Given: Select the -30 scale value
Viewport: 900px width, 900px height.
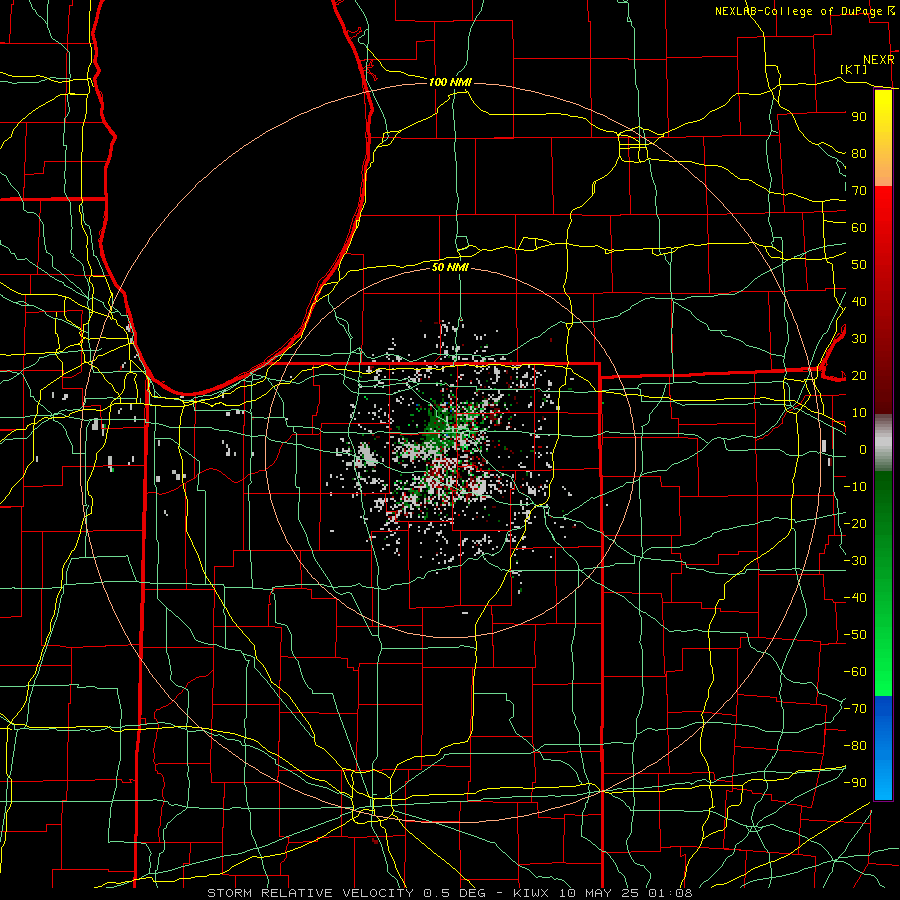Looking at the screenshot, I should tap(855, 561).
